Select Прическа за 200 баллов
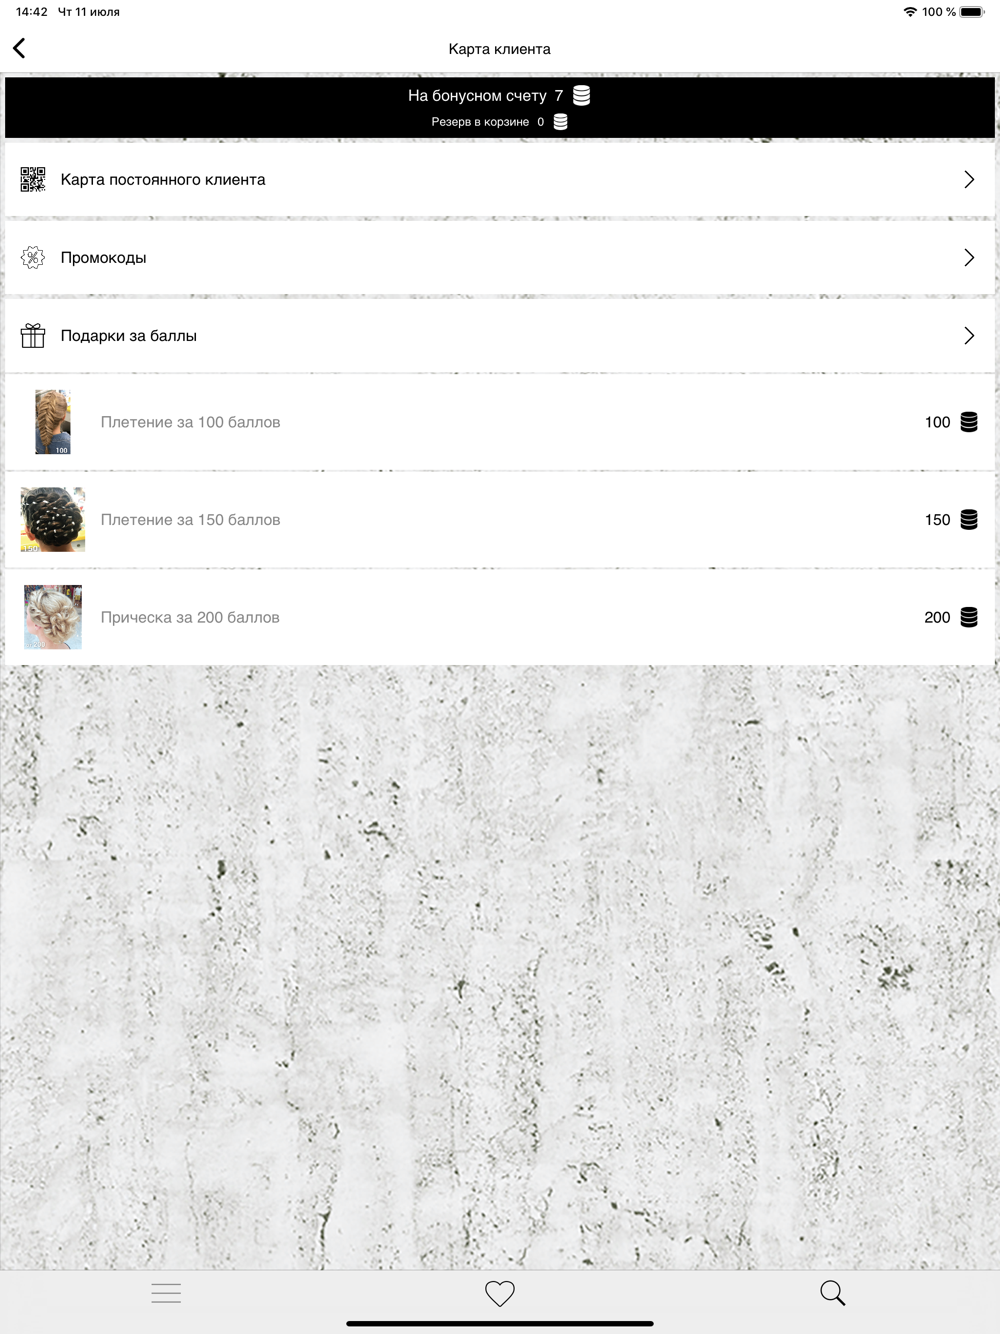This screenshot has height=1334, width=1000. (500, 617)
